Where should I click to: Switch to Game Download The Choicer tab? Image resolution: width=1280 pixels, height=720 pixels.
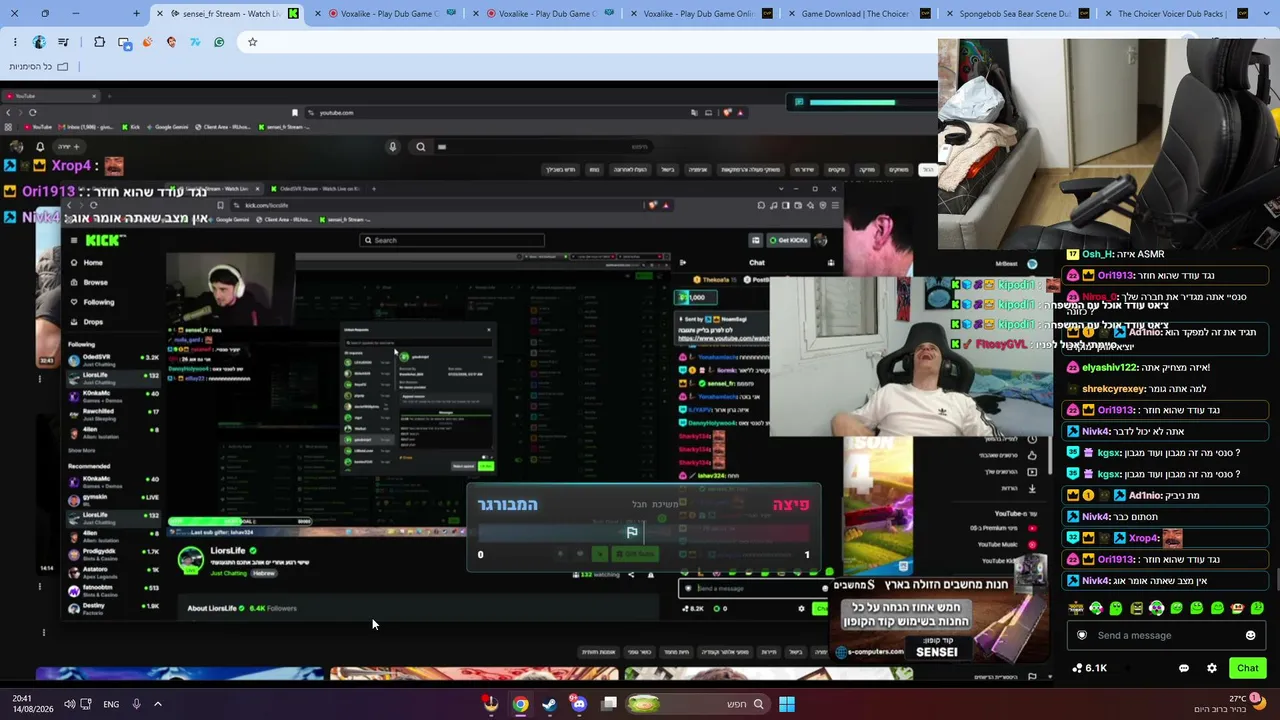pyautogui.click(x=860, y=14)
